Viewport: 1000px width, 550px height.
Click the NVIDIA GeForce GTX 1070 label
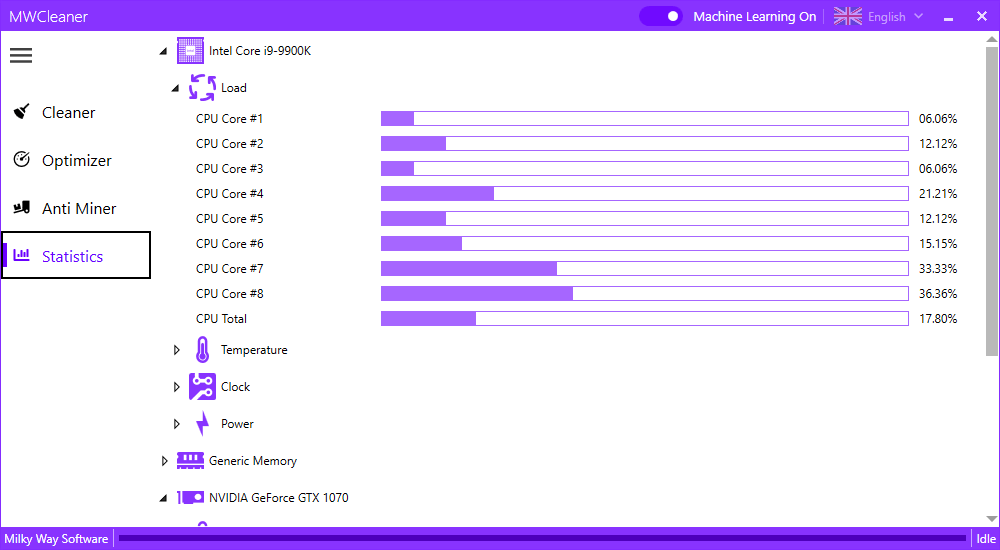[279, 497]
